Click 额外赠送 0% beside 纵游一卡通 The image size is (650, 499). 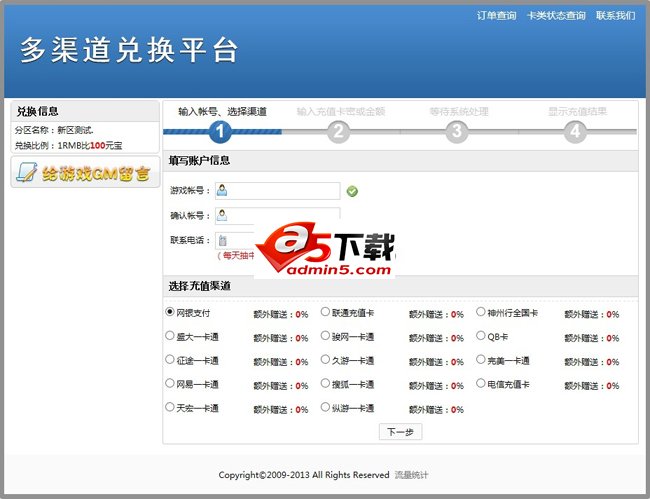point(436,410)
